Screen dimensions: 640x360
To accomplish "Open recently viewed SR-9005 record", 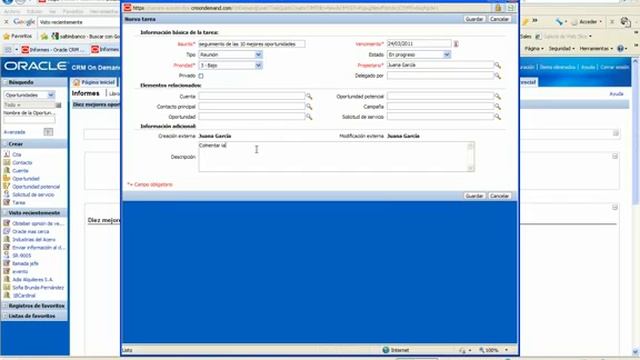I will [22, 256].
